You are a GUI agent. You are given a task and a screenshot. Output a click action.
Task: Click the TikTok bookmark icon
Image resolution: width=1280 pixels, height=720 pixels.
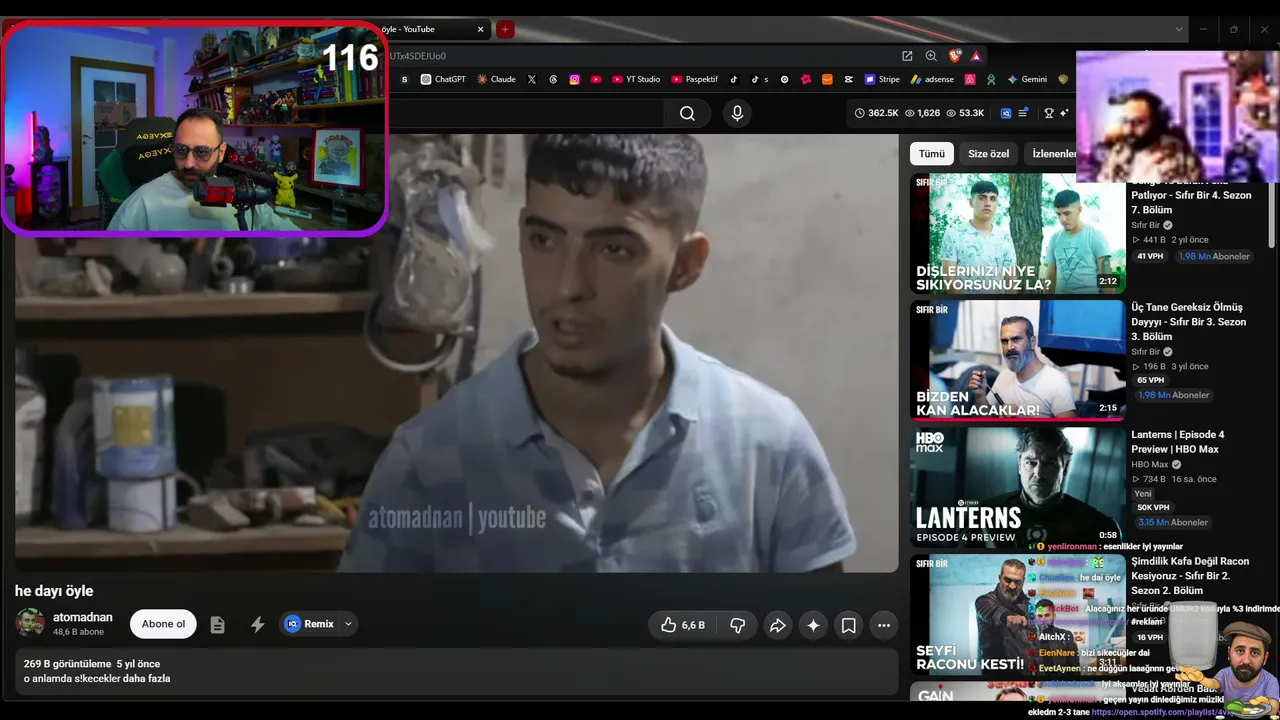pos(733,79)
